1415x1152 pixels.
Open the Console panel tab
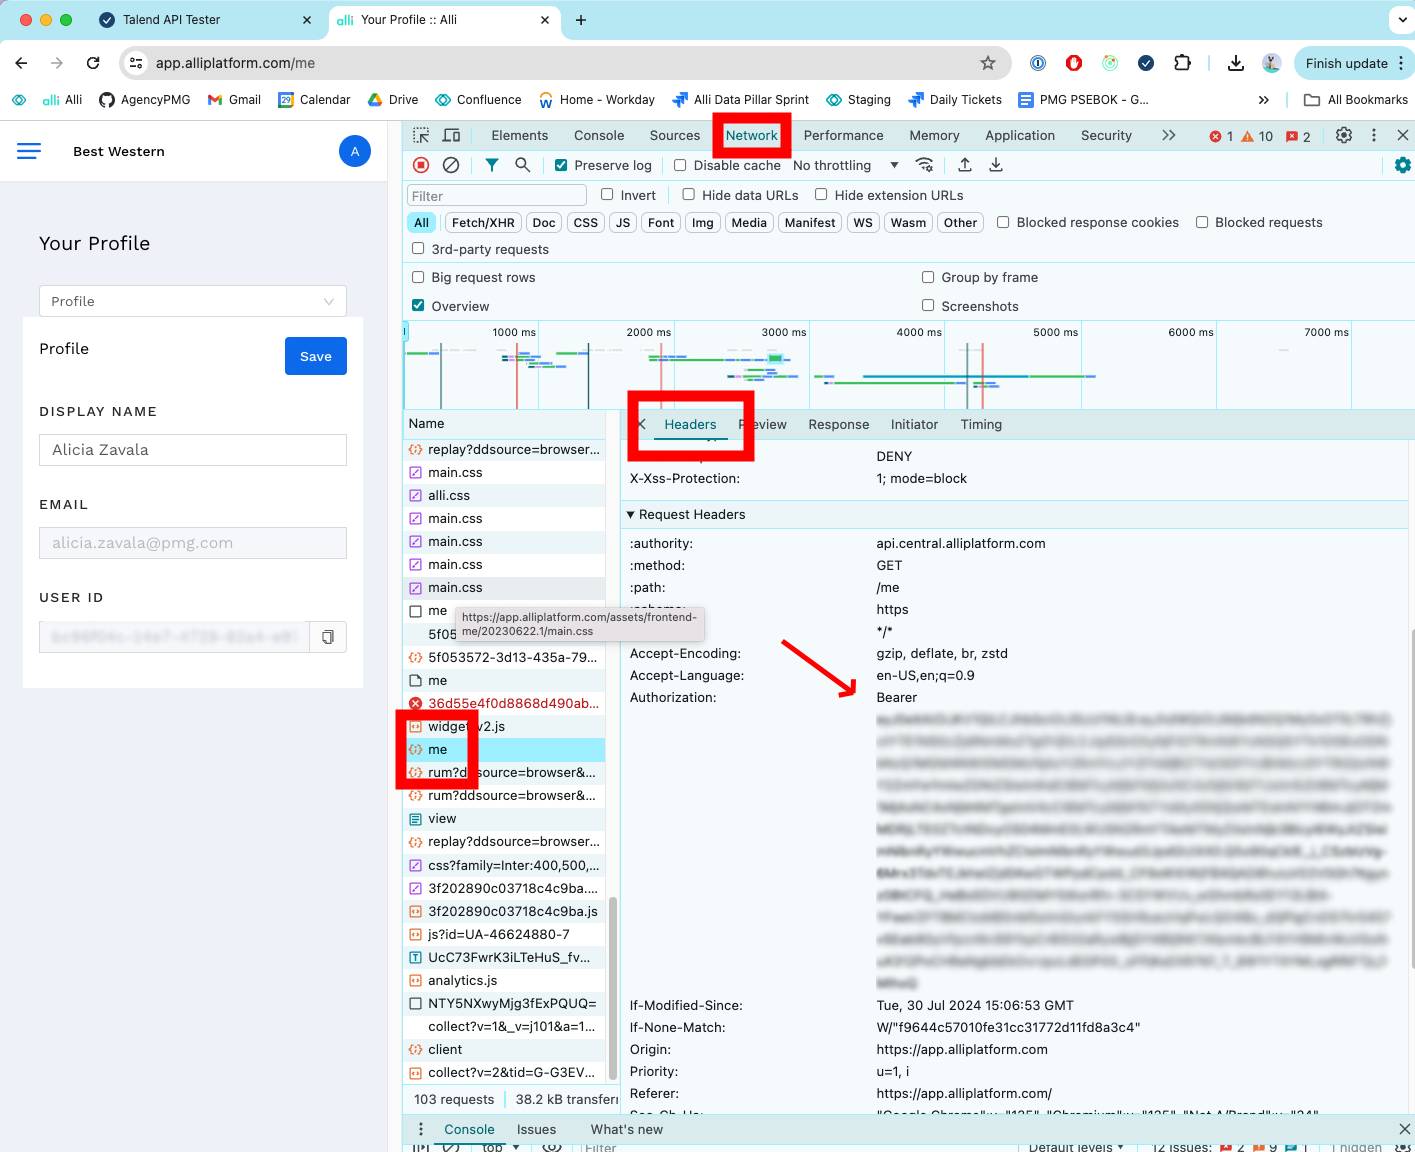tap(598, 135)
